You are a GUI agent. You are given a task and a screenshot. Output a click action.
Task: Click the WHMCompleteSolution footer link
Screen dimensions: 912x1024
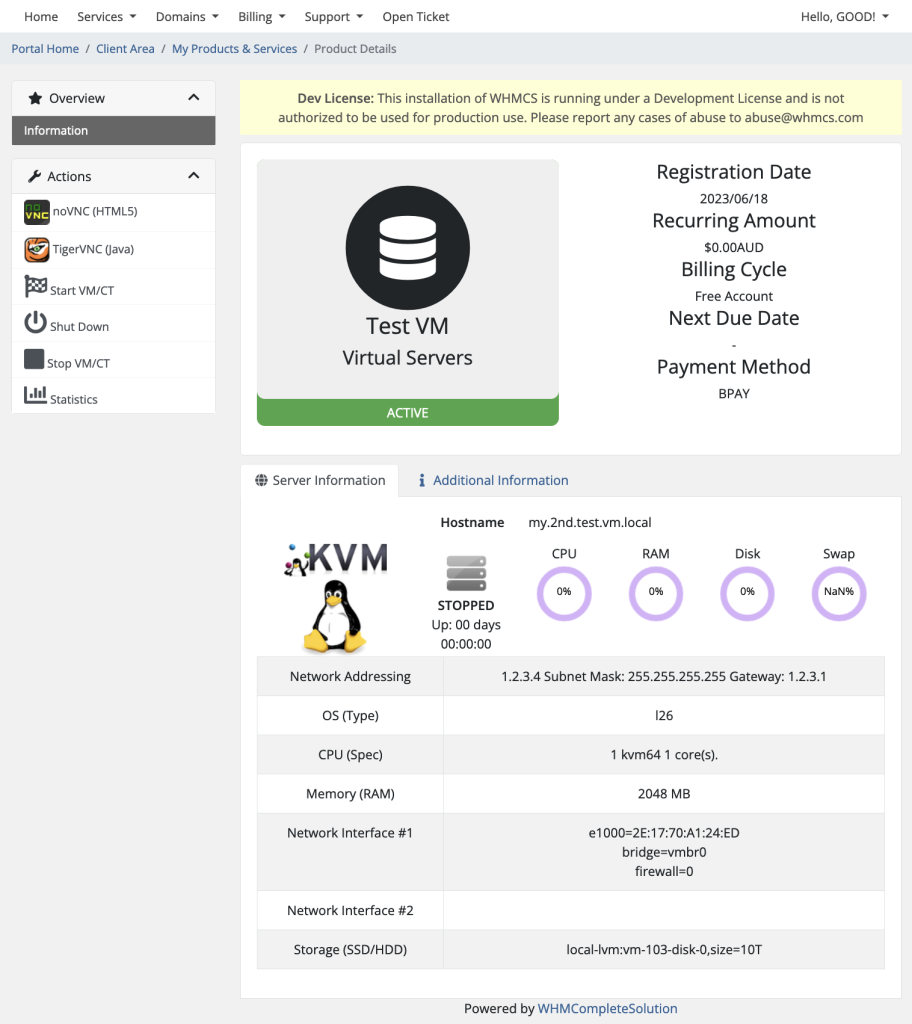pos(607,1009)
